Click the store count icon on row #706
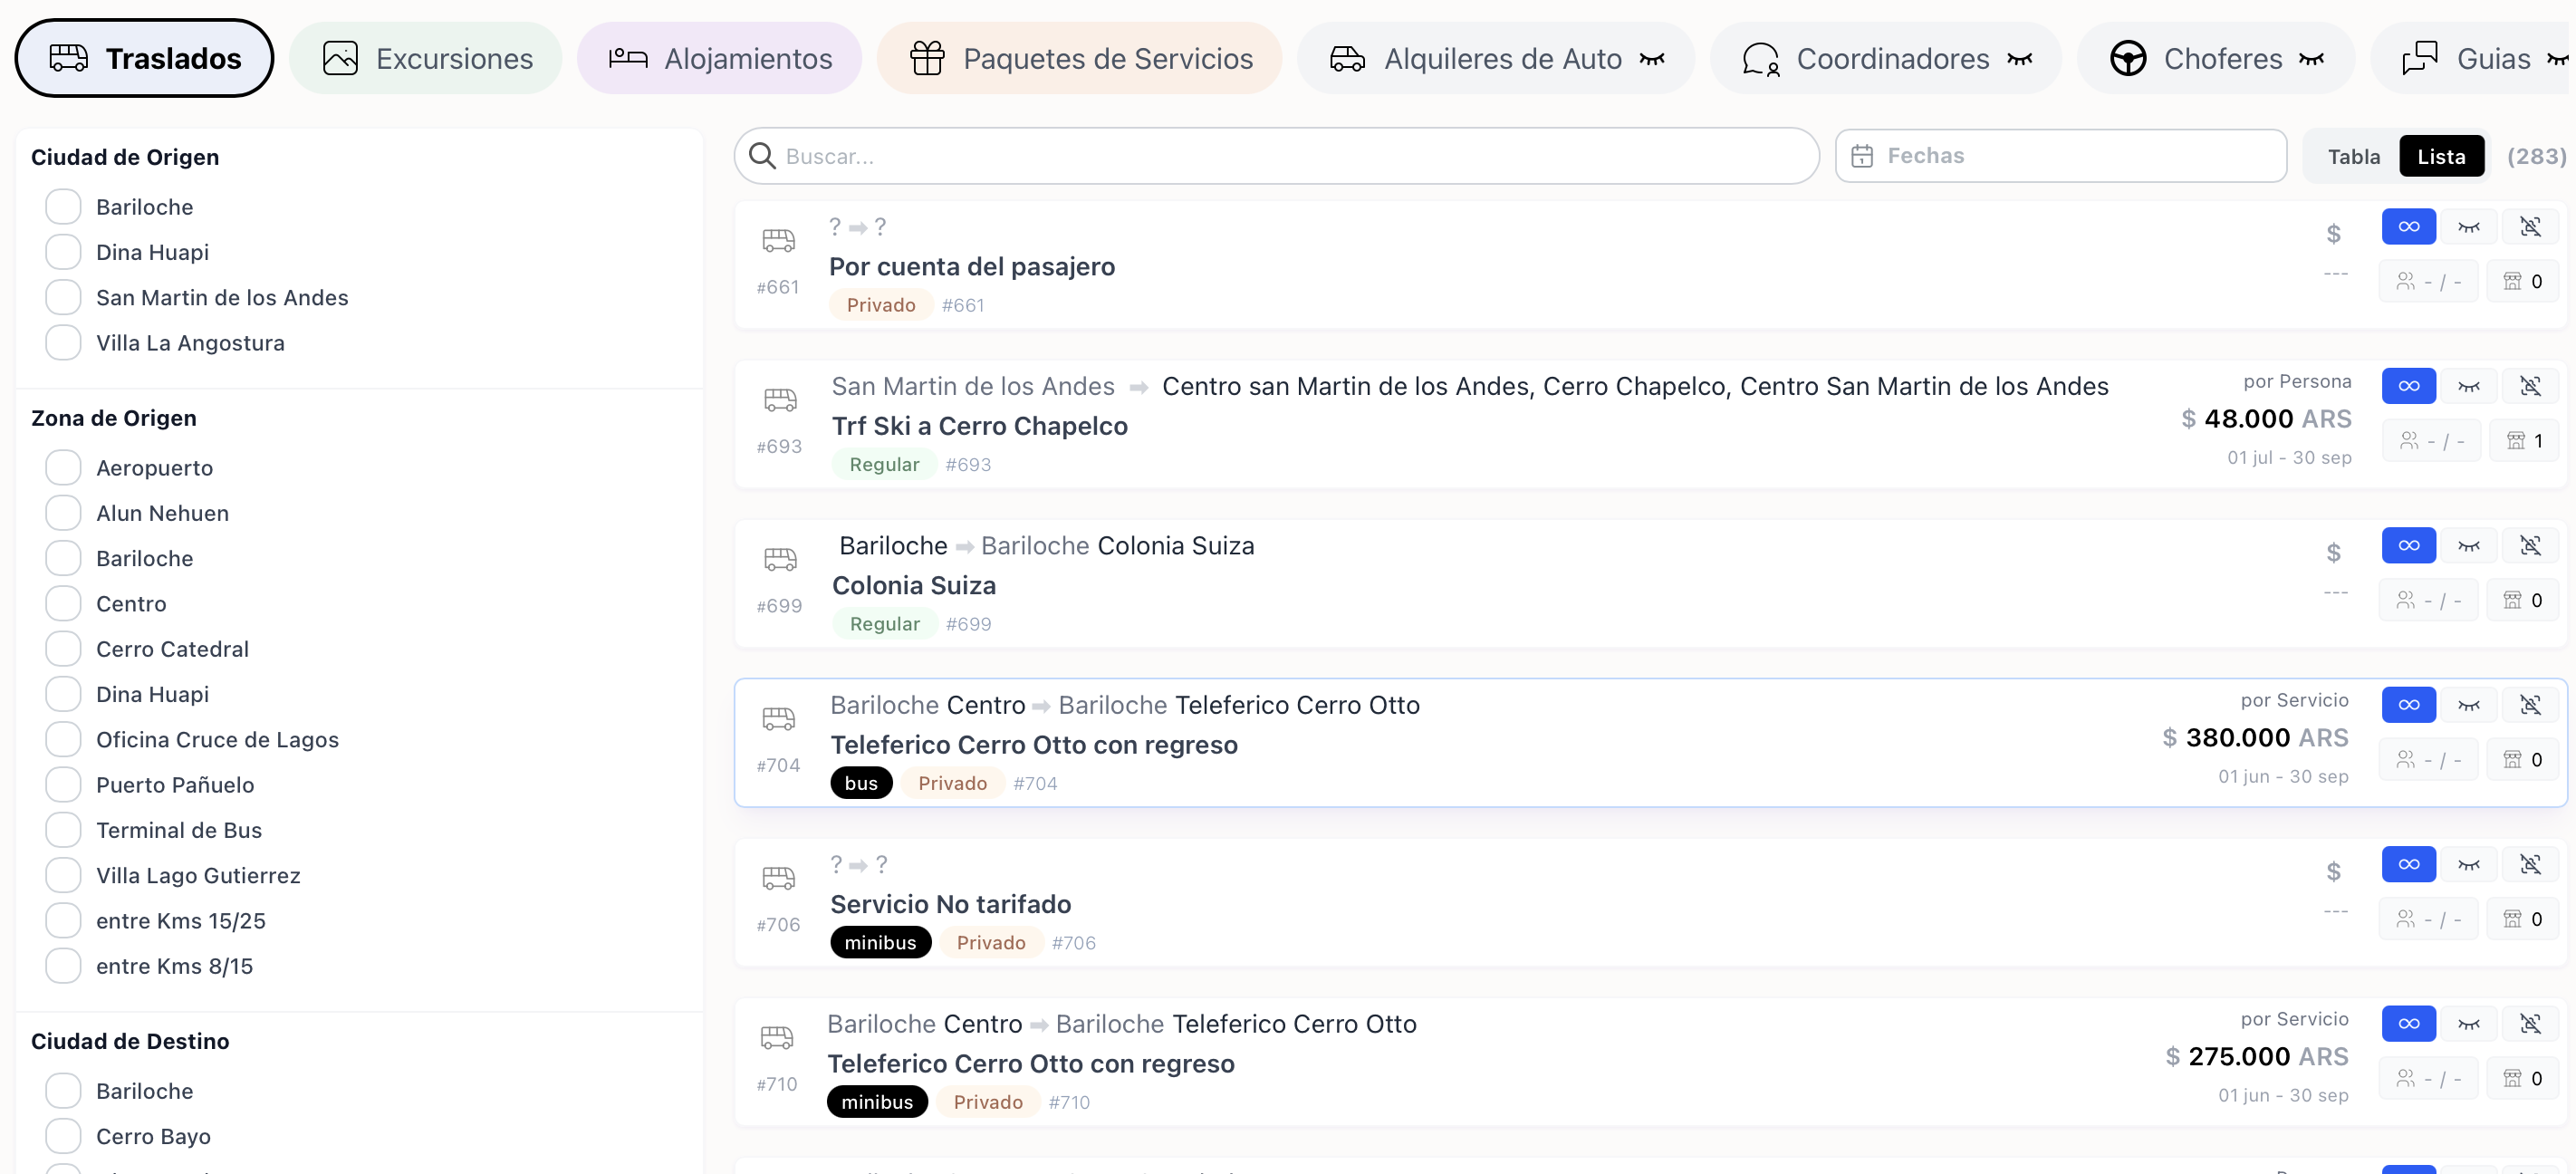 click(2512, 920)
